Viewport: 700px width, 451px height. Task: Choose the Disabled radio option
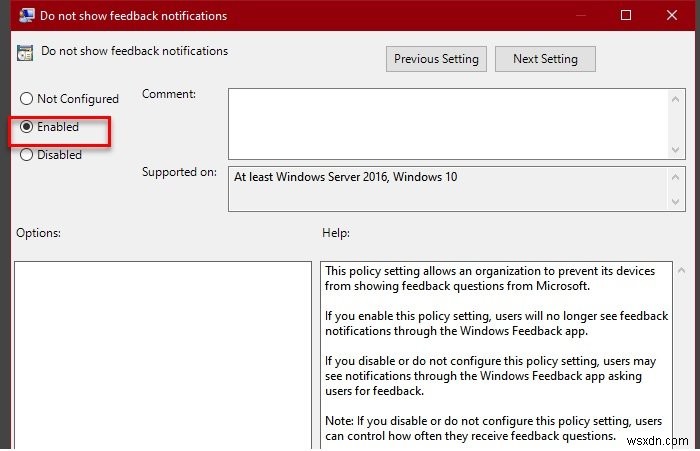pyautogui.click(x=27, y=155)
